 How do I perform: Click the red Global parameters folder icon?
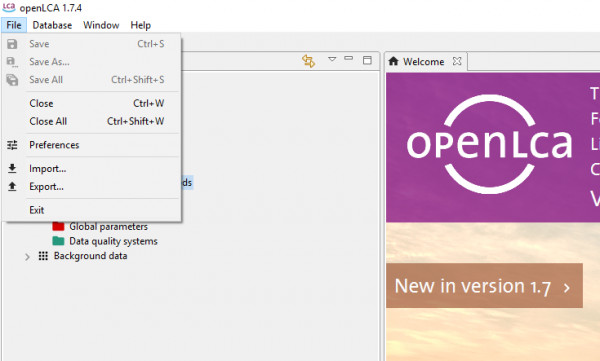[x=58, y=227]
